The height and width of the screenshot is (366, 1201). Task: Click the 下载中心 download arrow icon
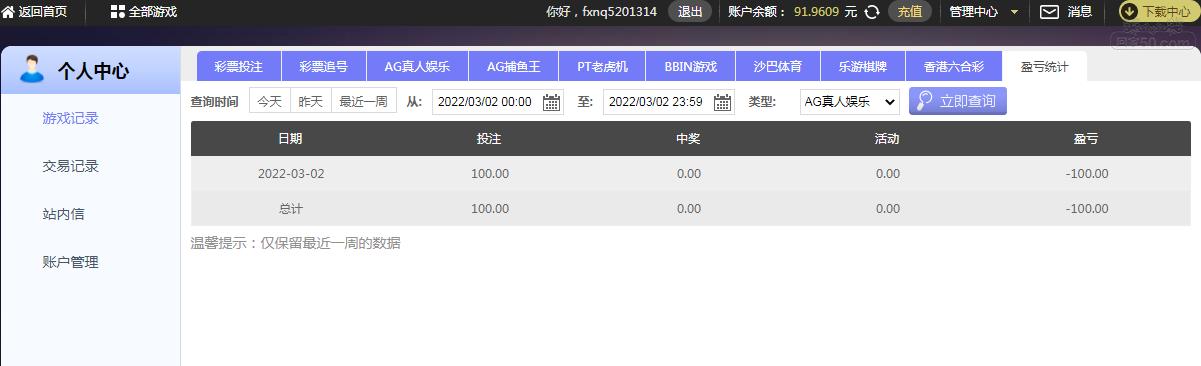click(1129, 12)
